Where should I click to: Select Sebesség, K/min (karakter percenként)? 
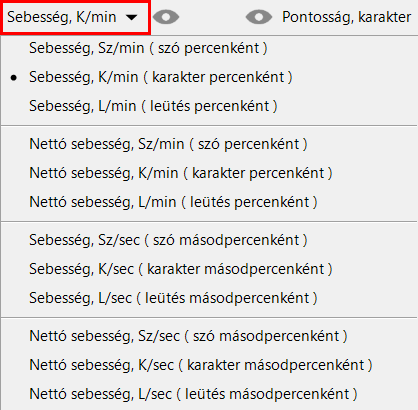click(209, 77)
